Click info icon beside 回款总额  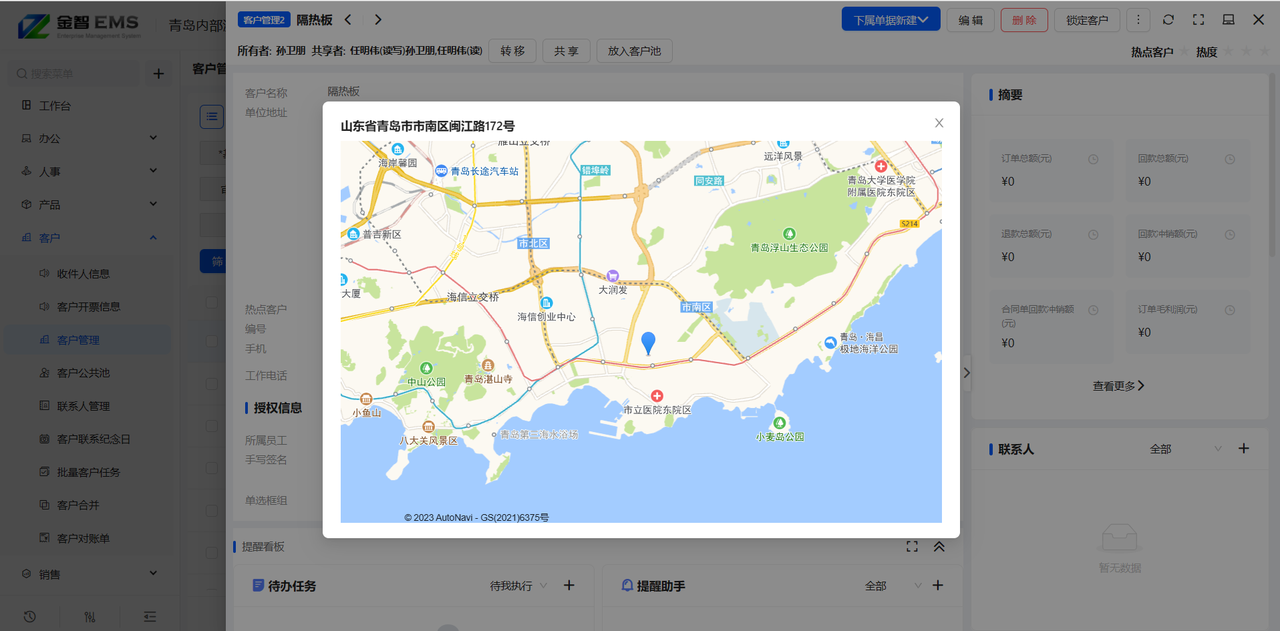(1230, 160)
